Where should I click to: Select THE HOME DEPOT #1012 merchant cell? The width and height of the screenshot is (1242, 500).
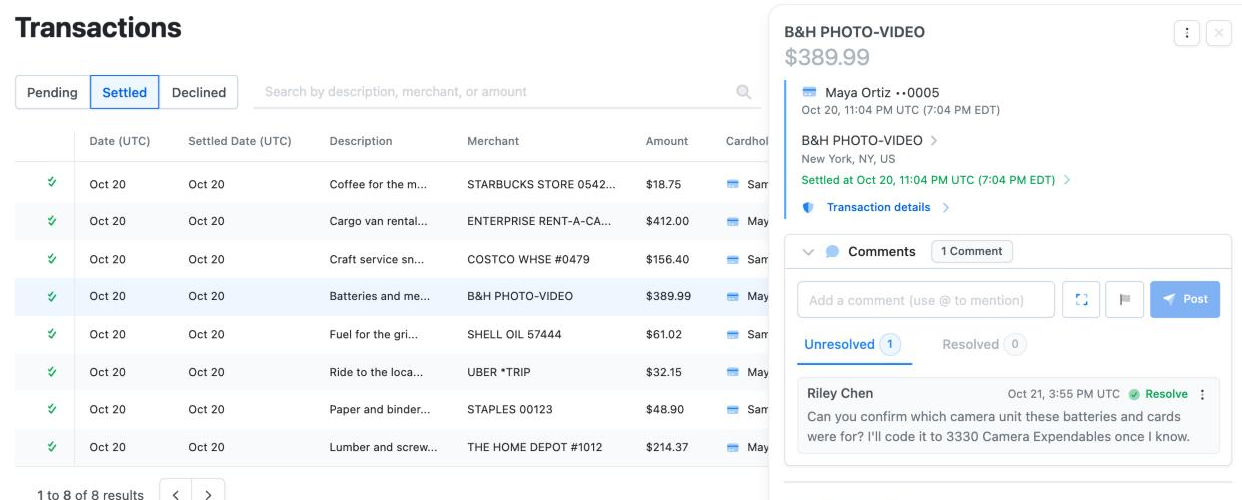tap(535, 447)
